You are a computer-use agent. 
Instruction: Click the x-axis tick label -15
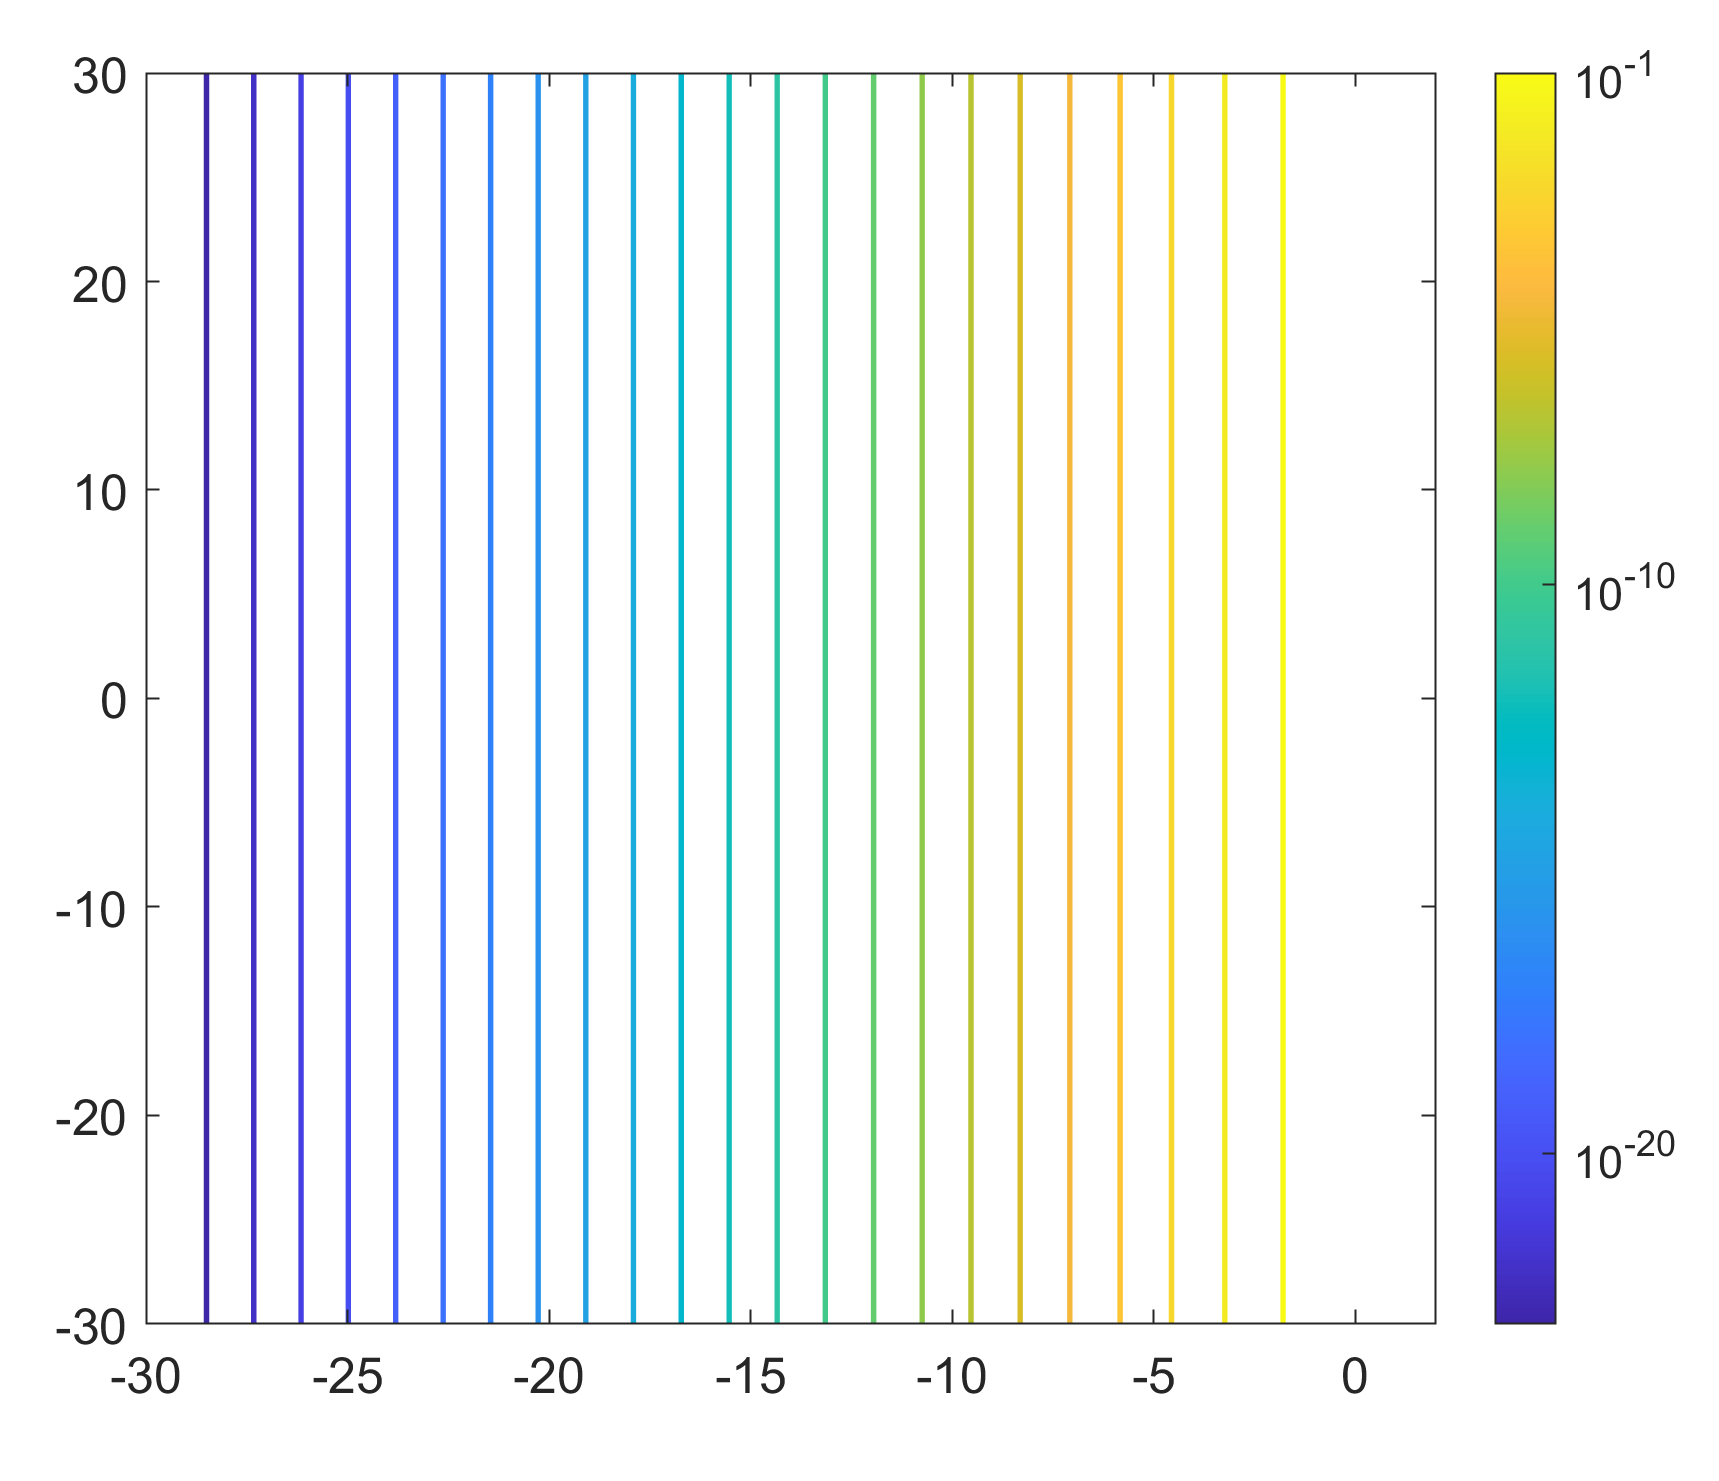(x=750, y=1378)
